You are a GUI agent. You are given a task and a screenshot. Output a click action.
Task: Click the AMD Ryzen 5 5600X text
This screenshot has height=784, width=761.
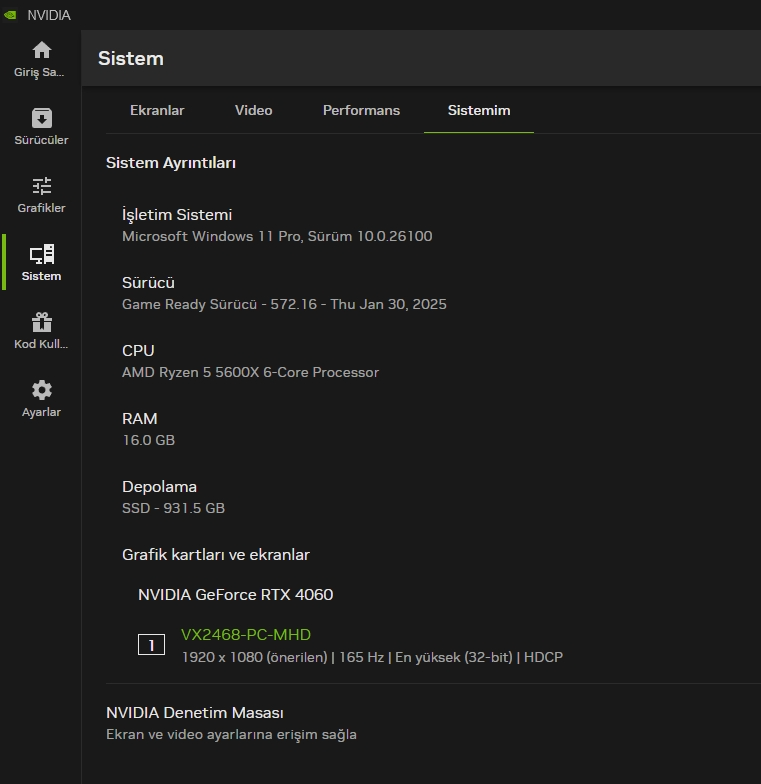pos(250,372)
